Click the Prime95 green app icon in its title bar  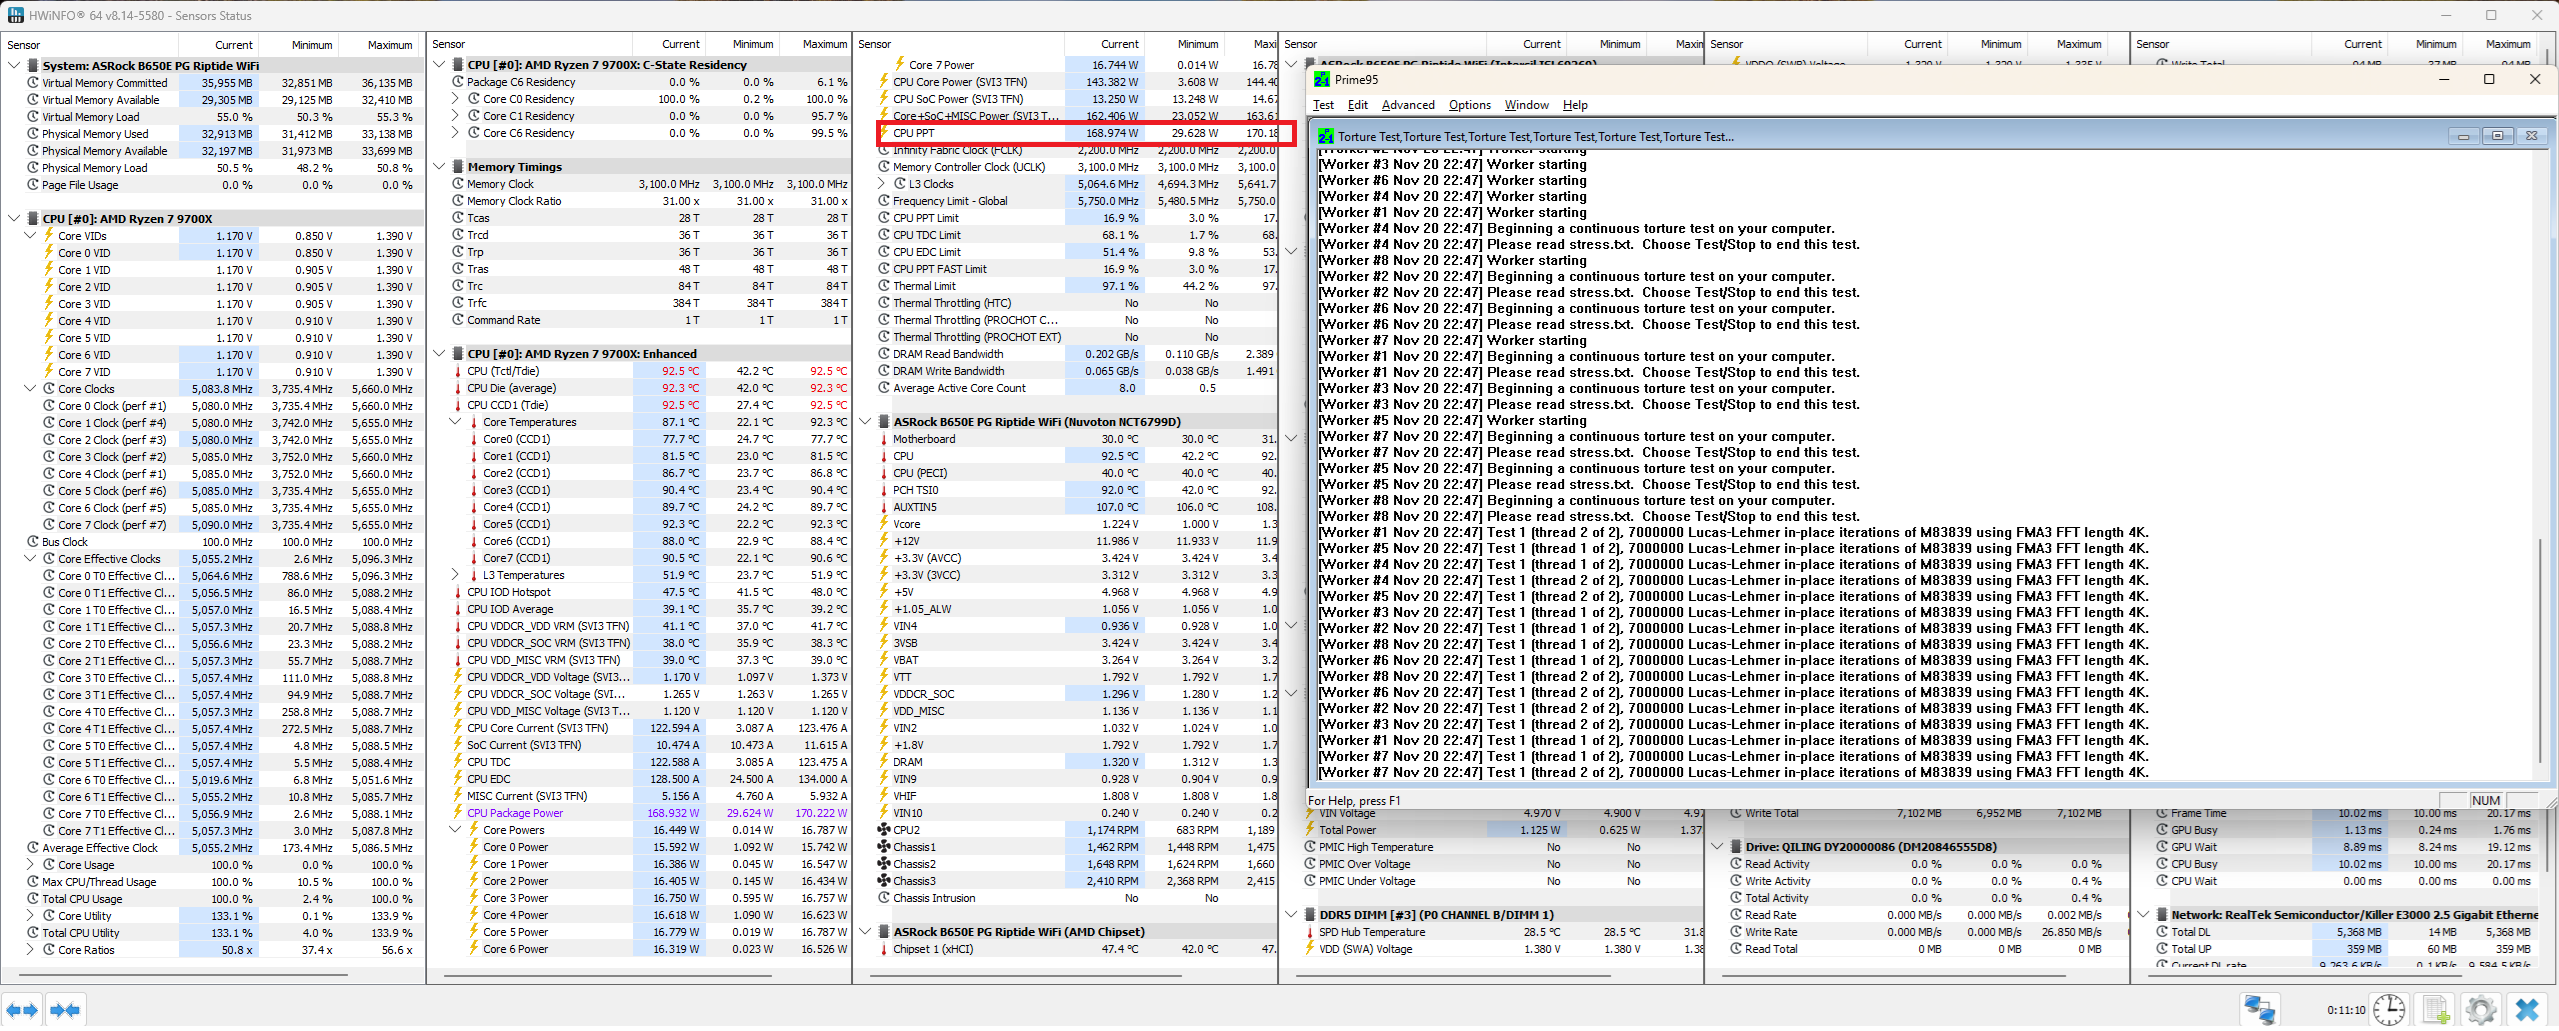pos(1321,79)
